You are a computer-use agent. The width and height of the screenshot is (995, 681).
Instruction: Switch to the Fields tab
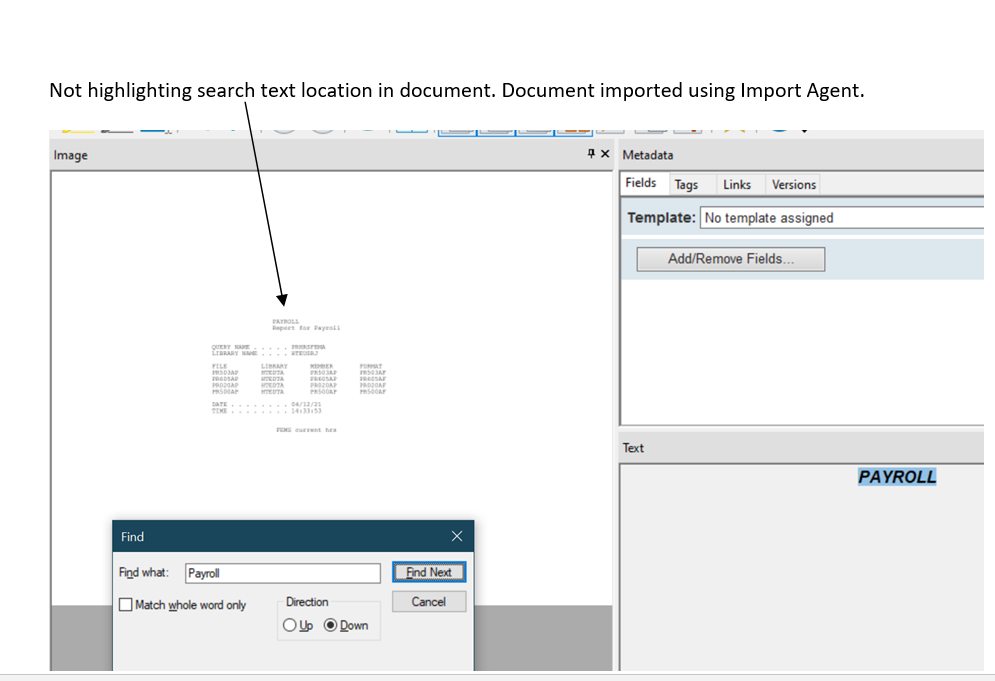click(641, 183)
